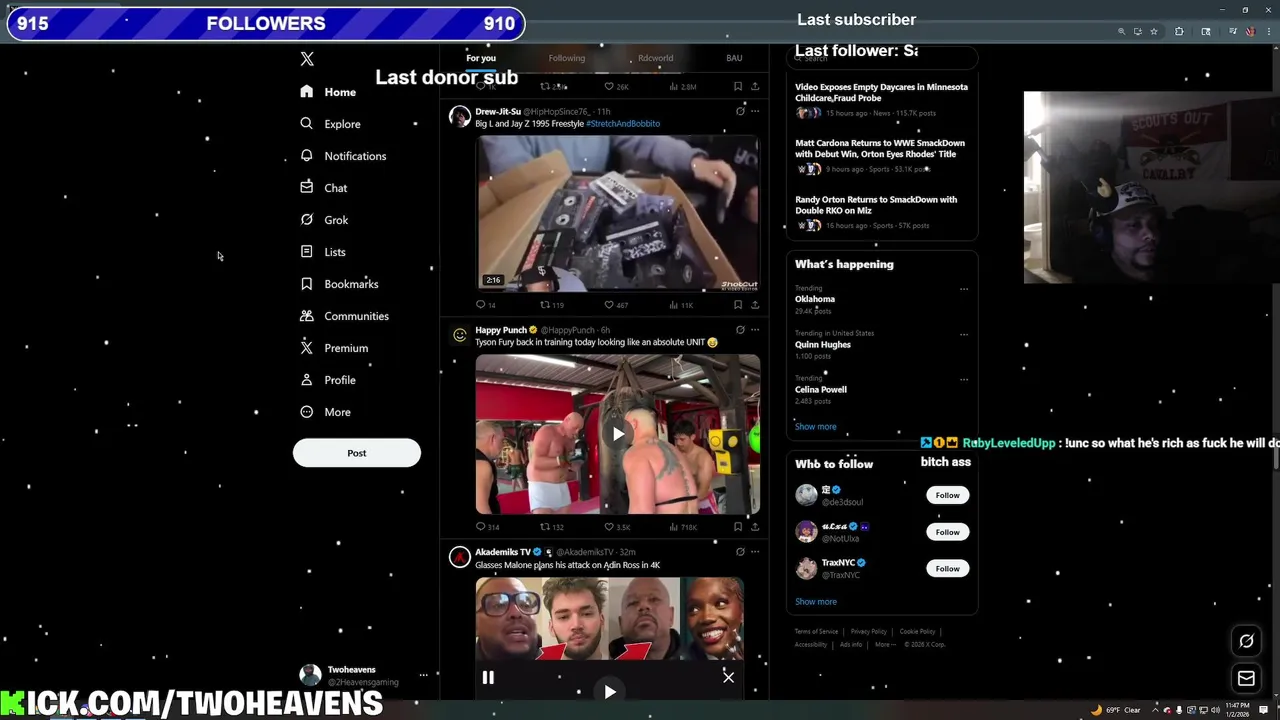Repost the Happy Punch post with 132 reposts
The height and width of the screenshot is (720, 1280).
click(552, 527)
